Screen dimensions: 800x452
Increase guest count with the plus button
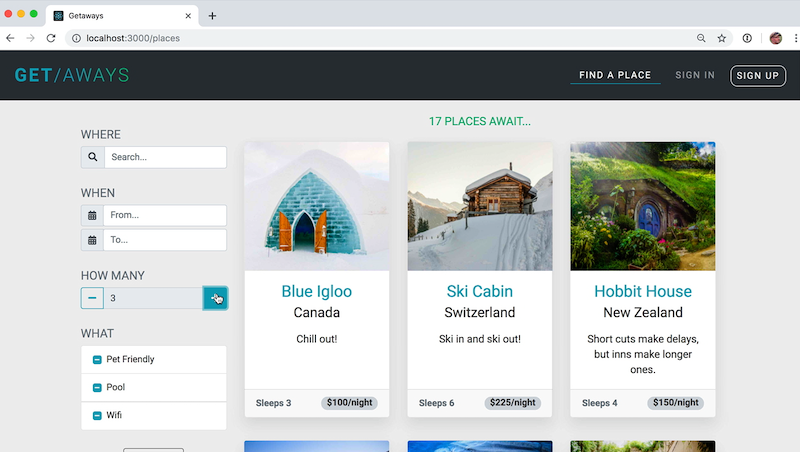[x=215, y=298]
